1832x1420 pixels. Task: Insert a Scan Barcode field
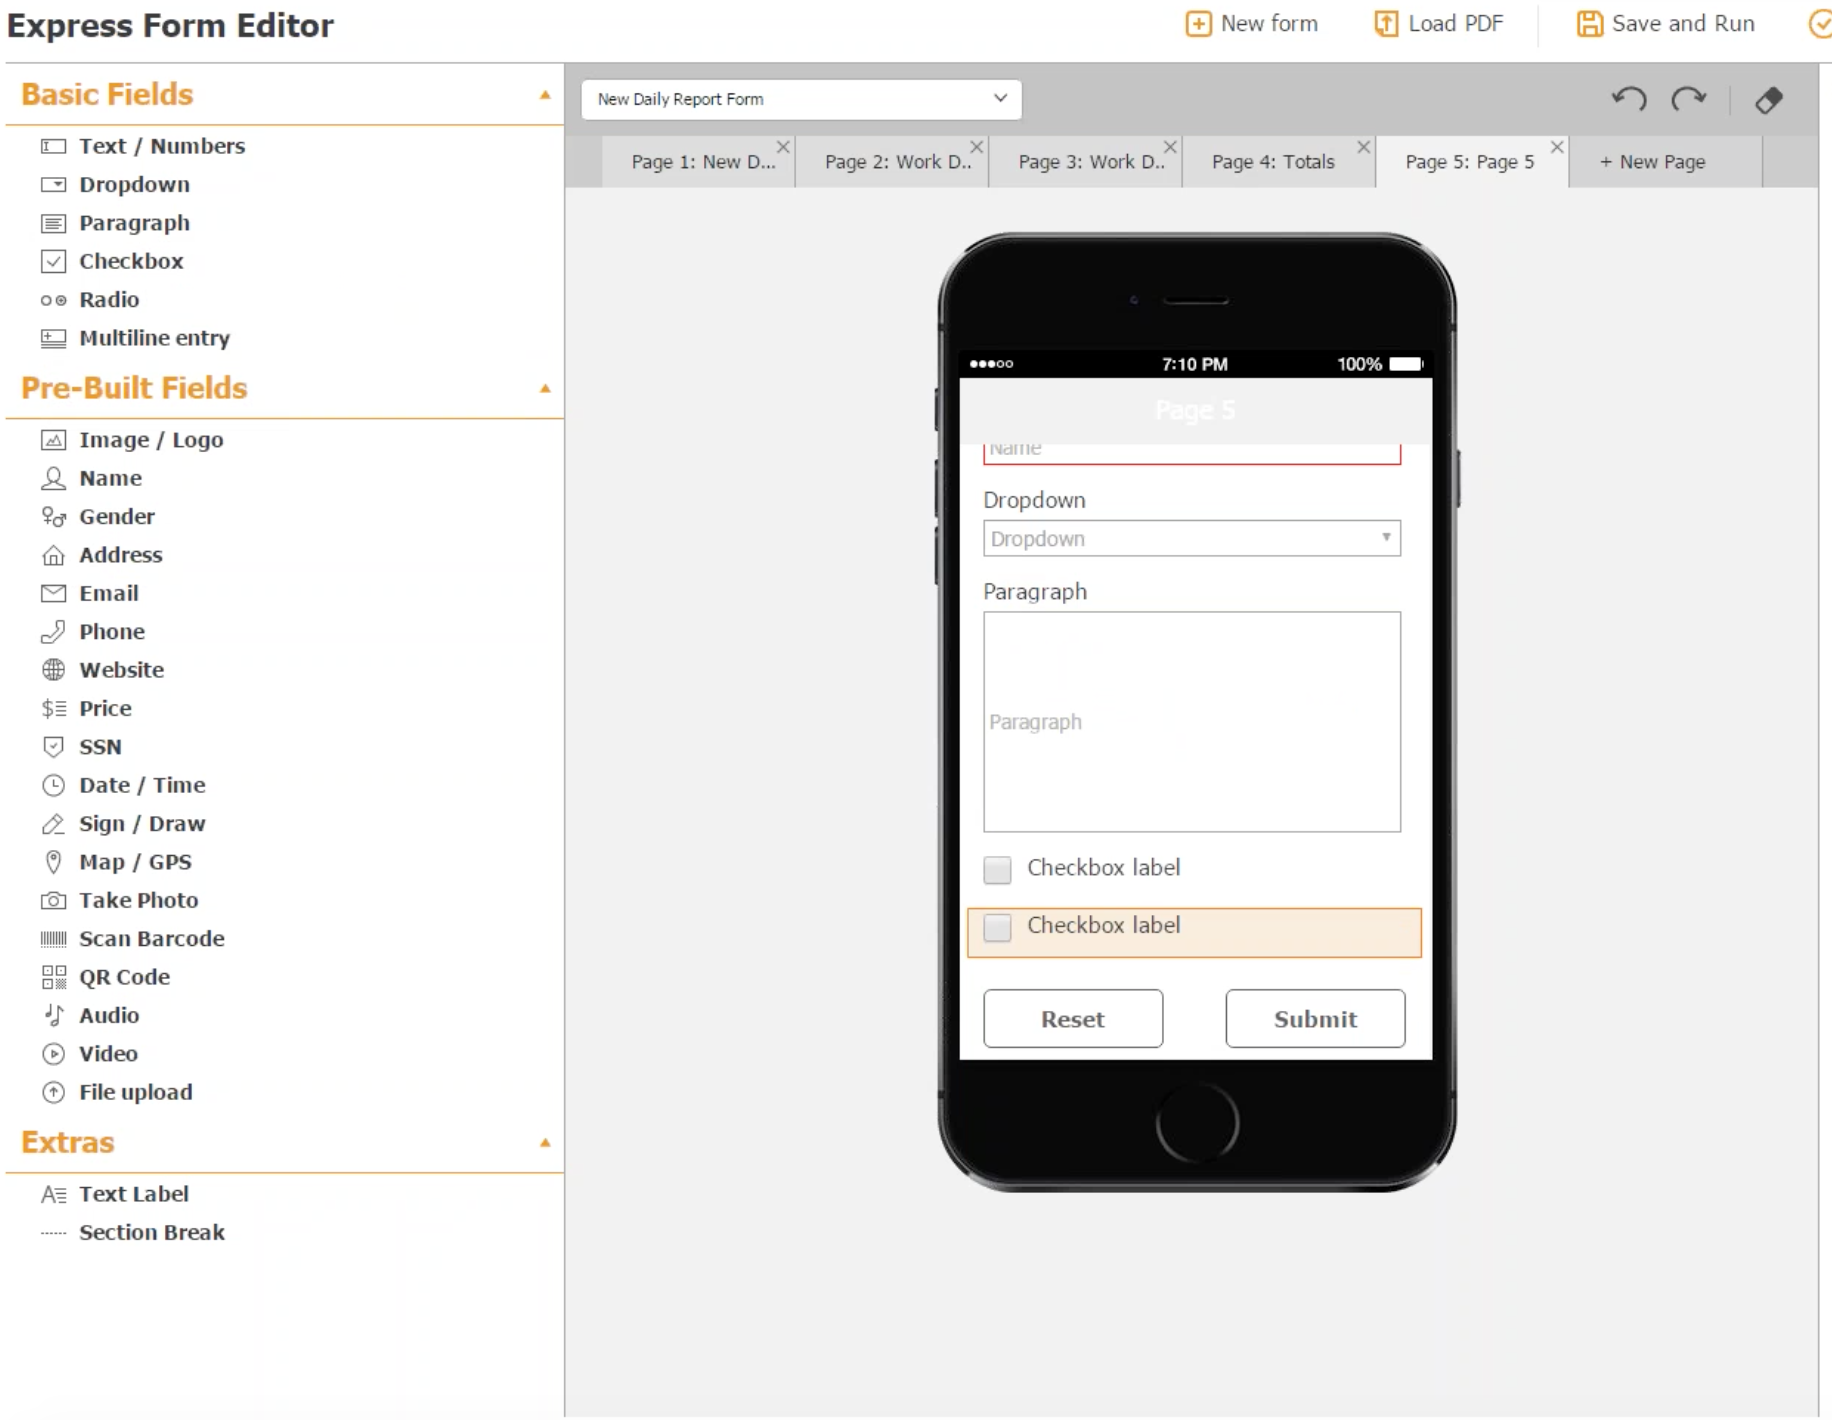click(x=151, y=939)
